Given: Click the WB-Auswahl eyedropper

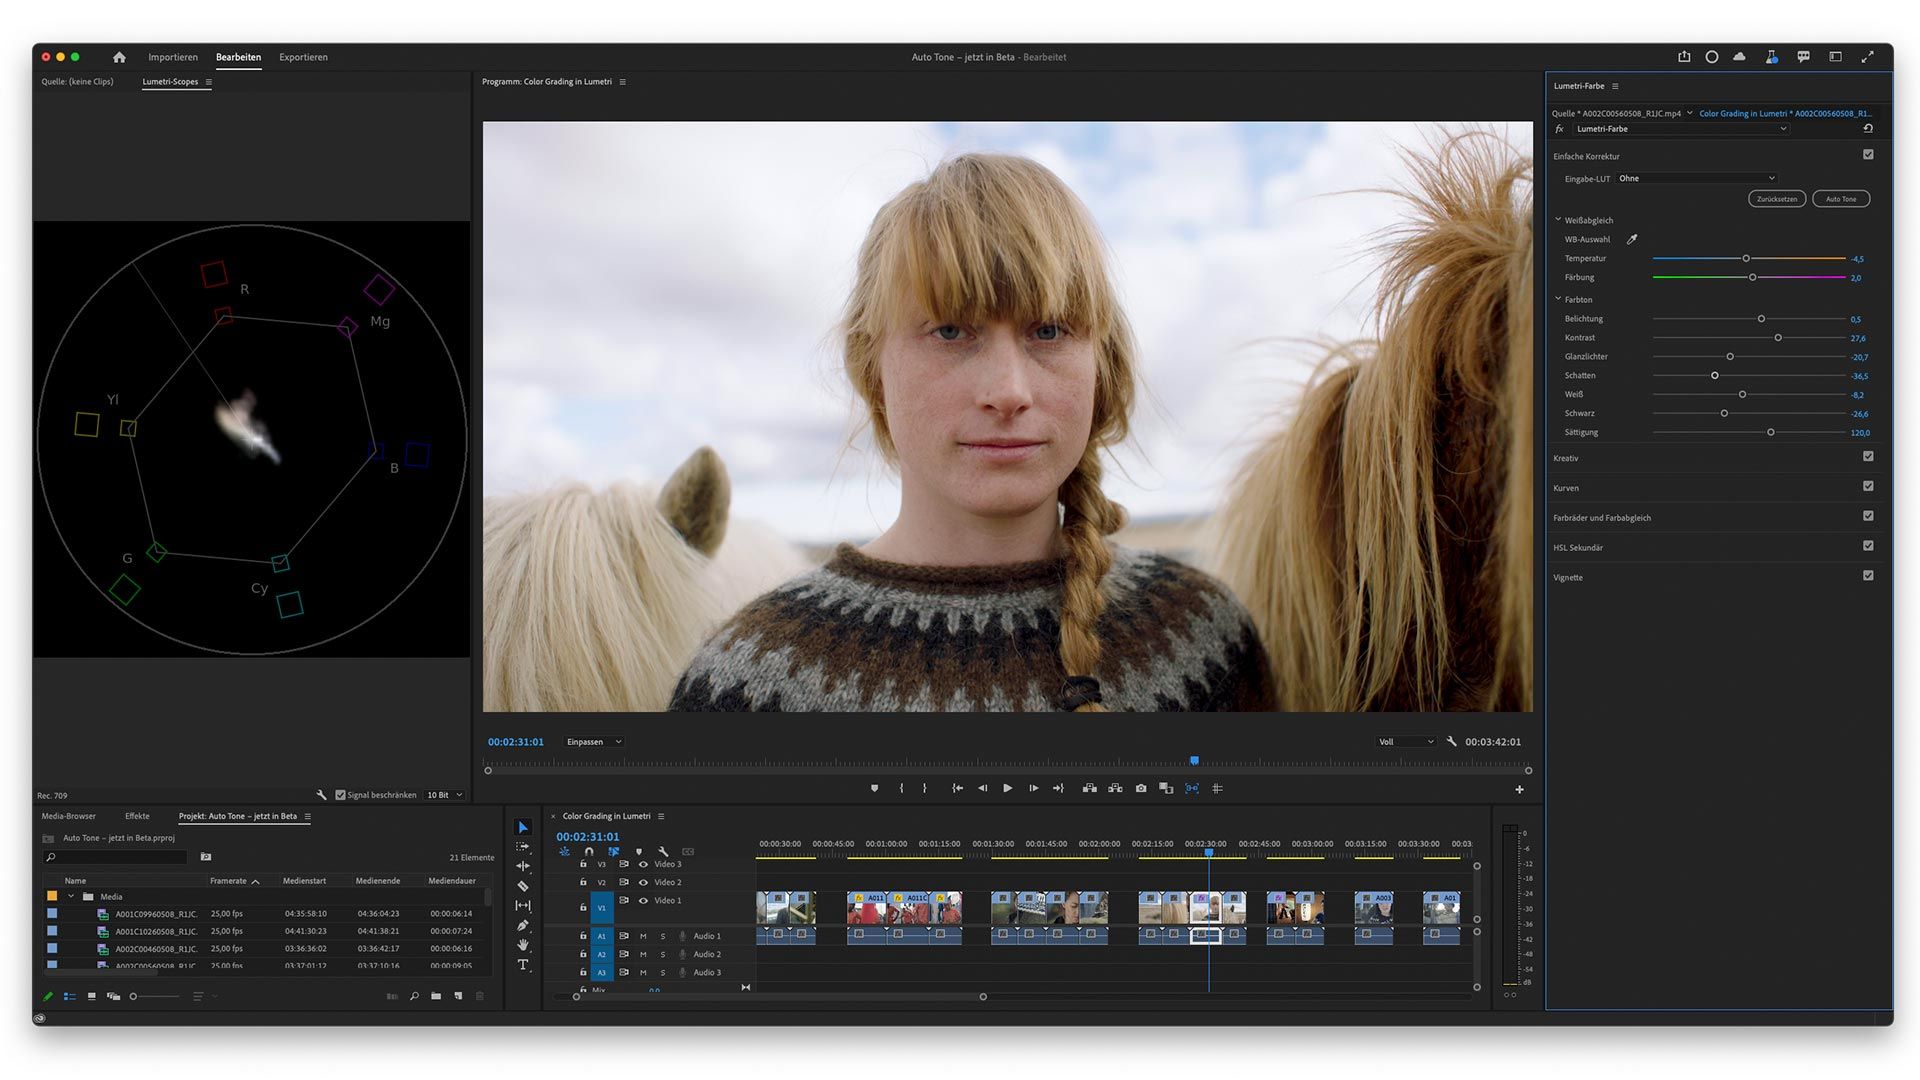Looking at the screenshot, I should [1632, 239].
